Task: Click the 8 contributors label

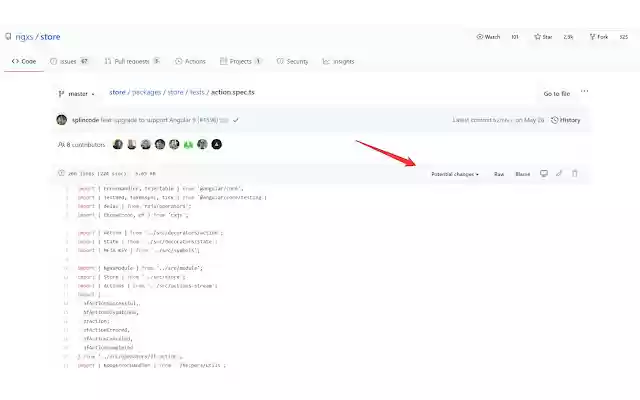Action: coord(82,144)
